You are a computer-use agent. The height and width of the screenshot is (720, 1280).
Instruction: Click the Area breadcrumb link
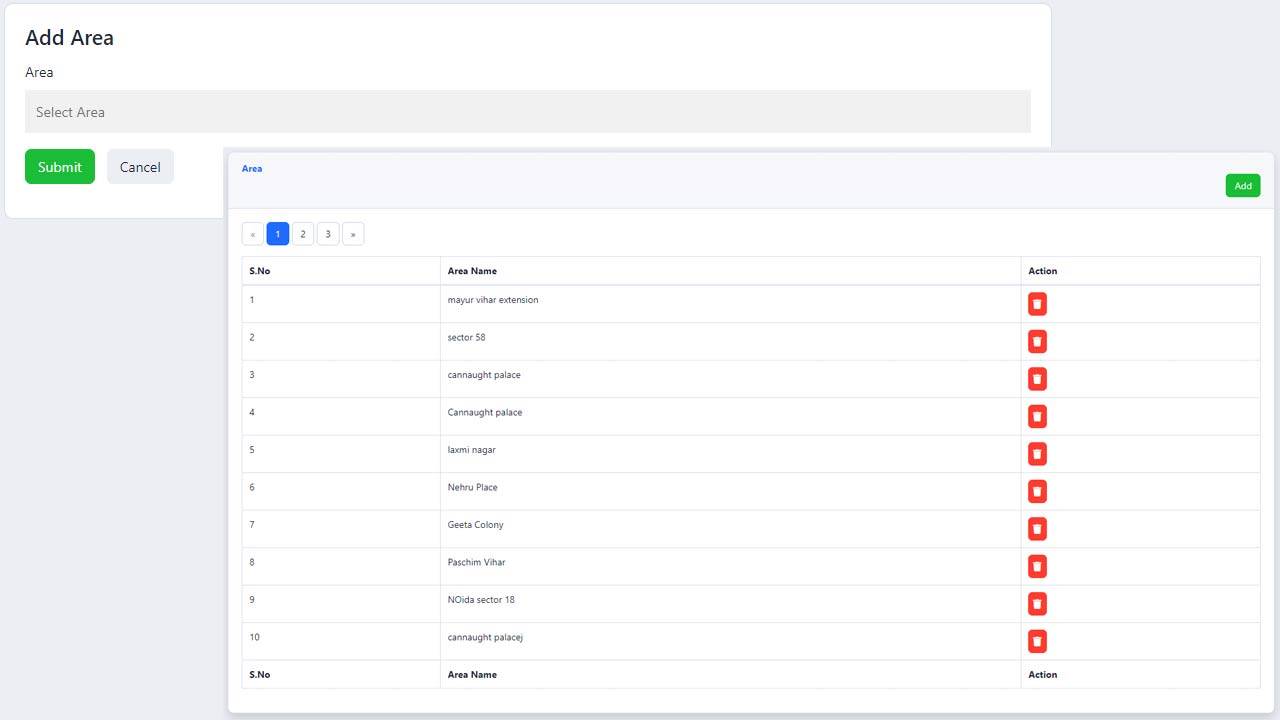[252, 169]
